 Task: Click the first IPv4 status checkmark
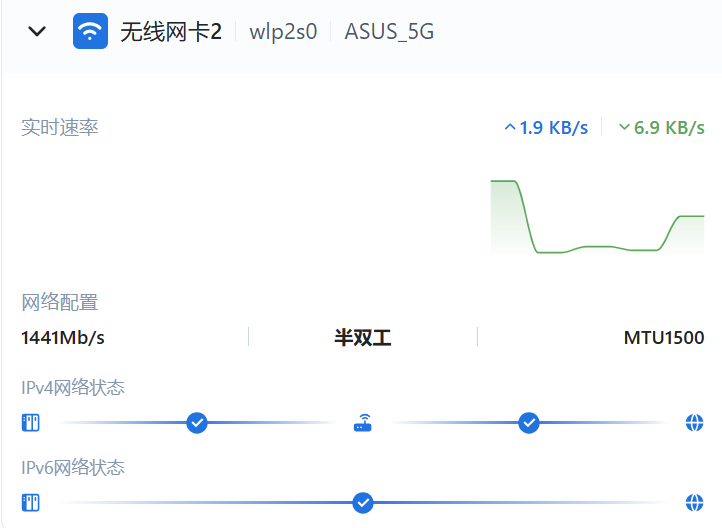197,423
